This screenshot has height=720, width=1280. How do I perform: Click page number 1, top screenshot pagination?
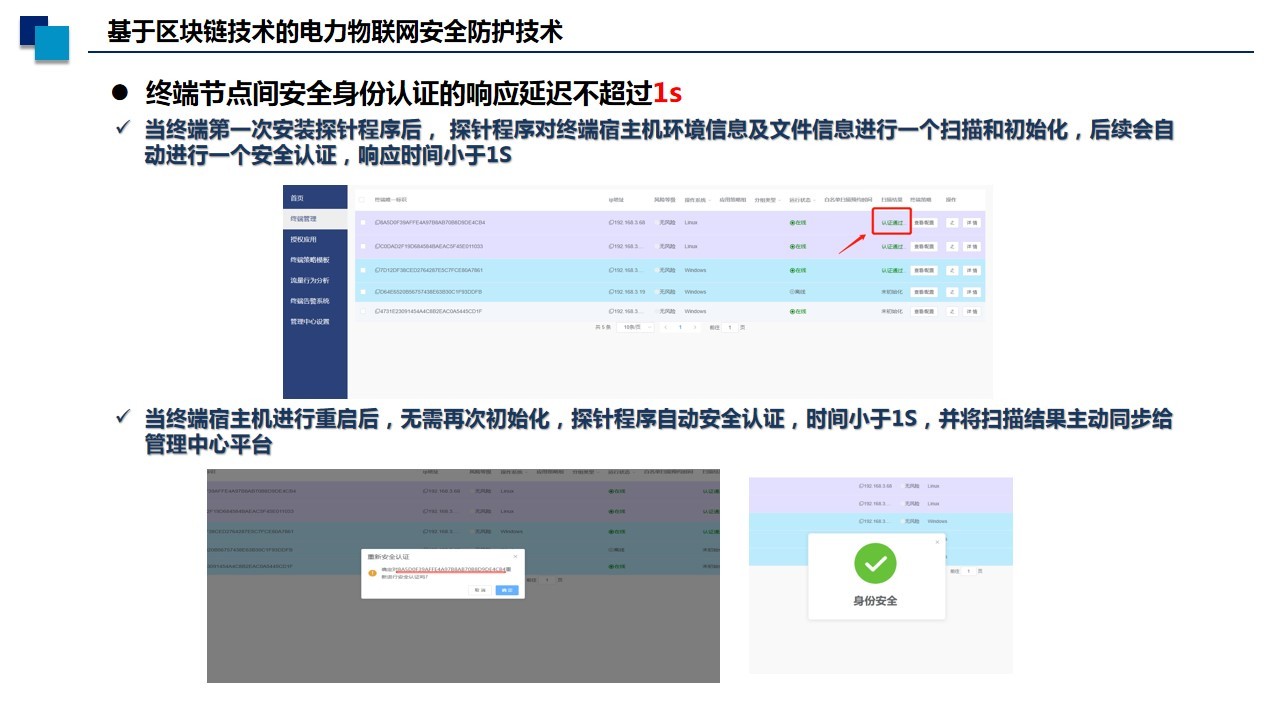click(x=680, y=327)
